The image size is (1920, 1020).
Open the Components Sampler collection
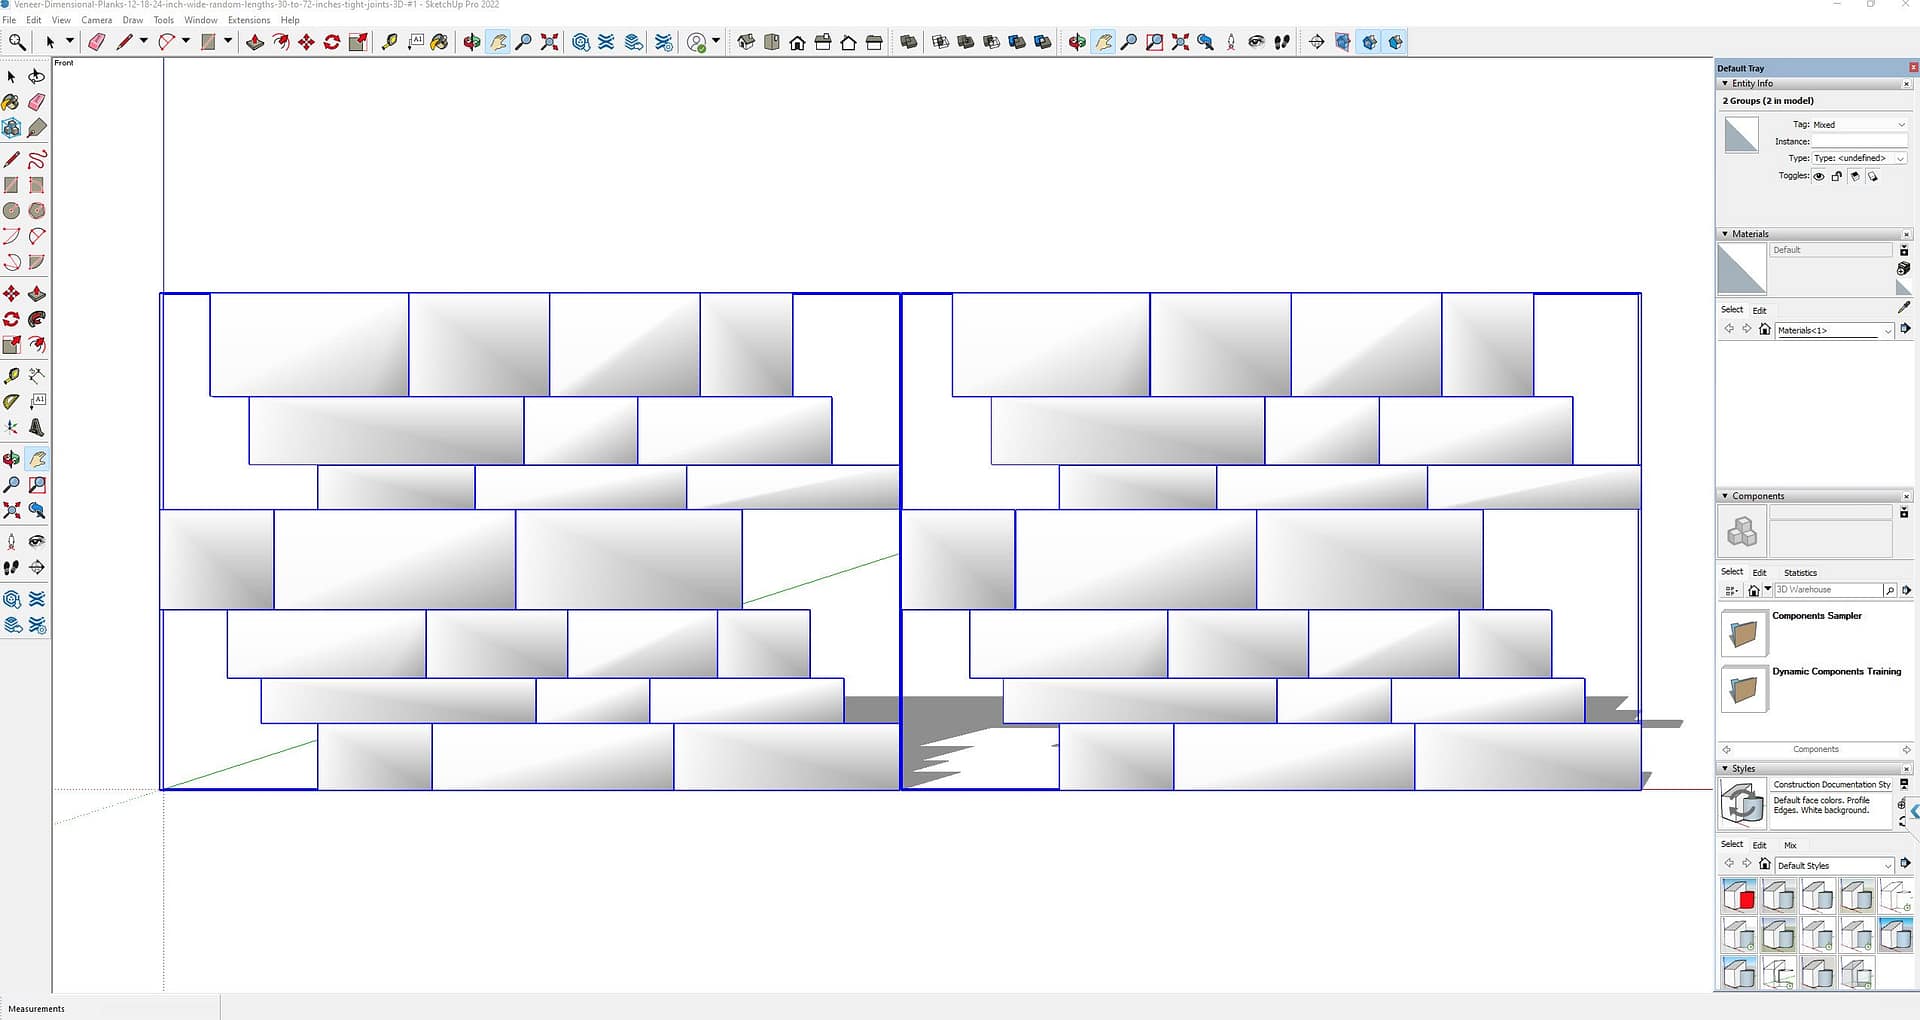[x=1743, y=634]
